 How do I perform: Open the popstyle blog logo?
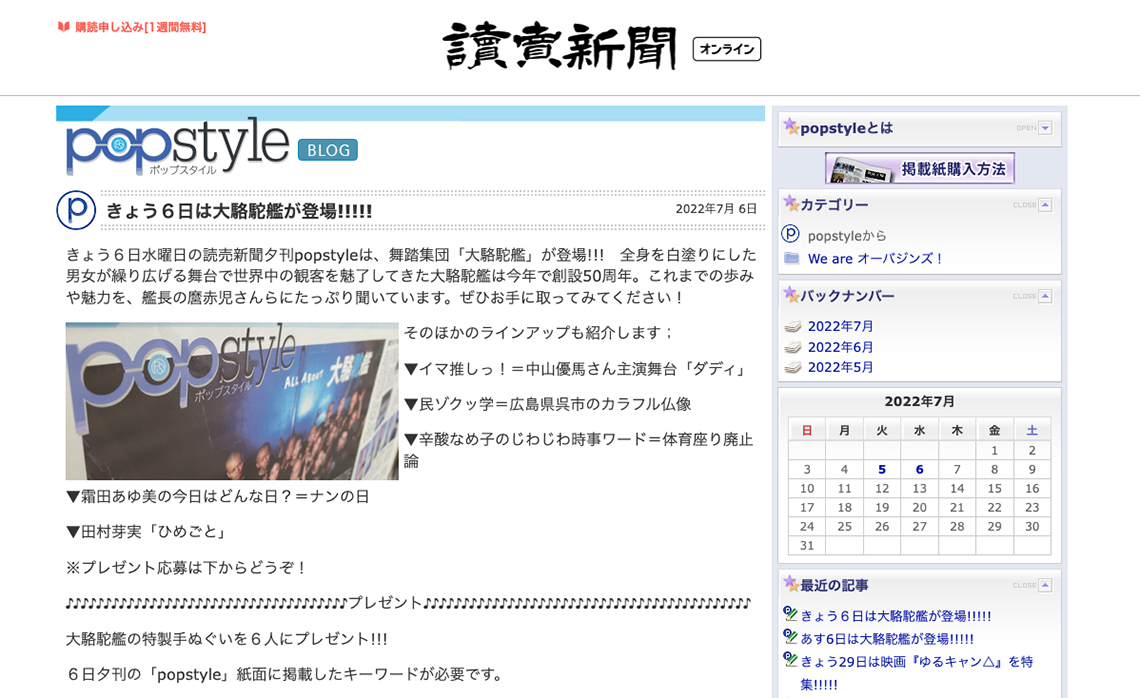click(x=177, y=145)
